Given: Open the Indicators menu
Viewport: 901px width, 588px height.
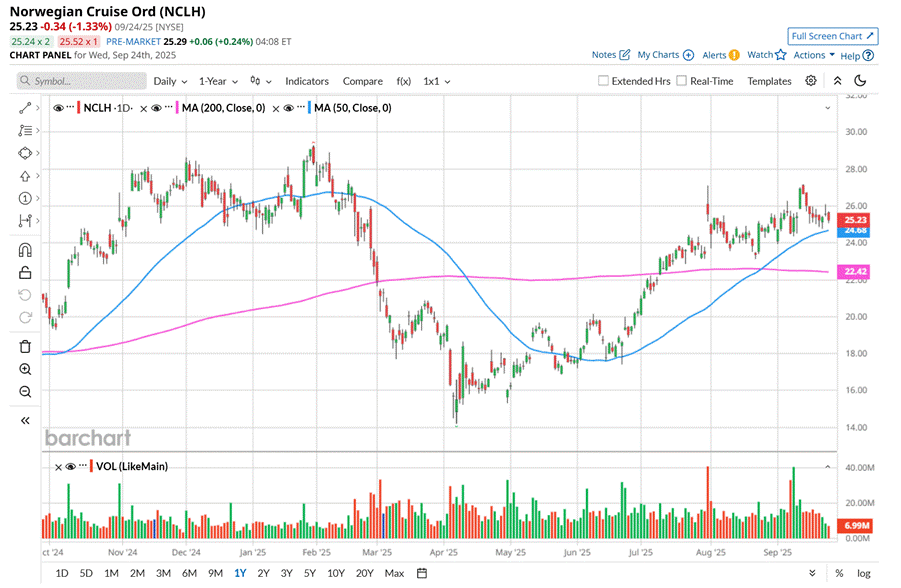Looking at the screenshot, I should coord(307,81).
